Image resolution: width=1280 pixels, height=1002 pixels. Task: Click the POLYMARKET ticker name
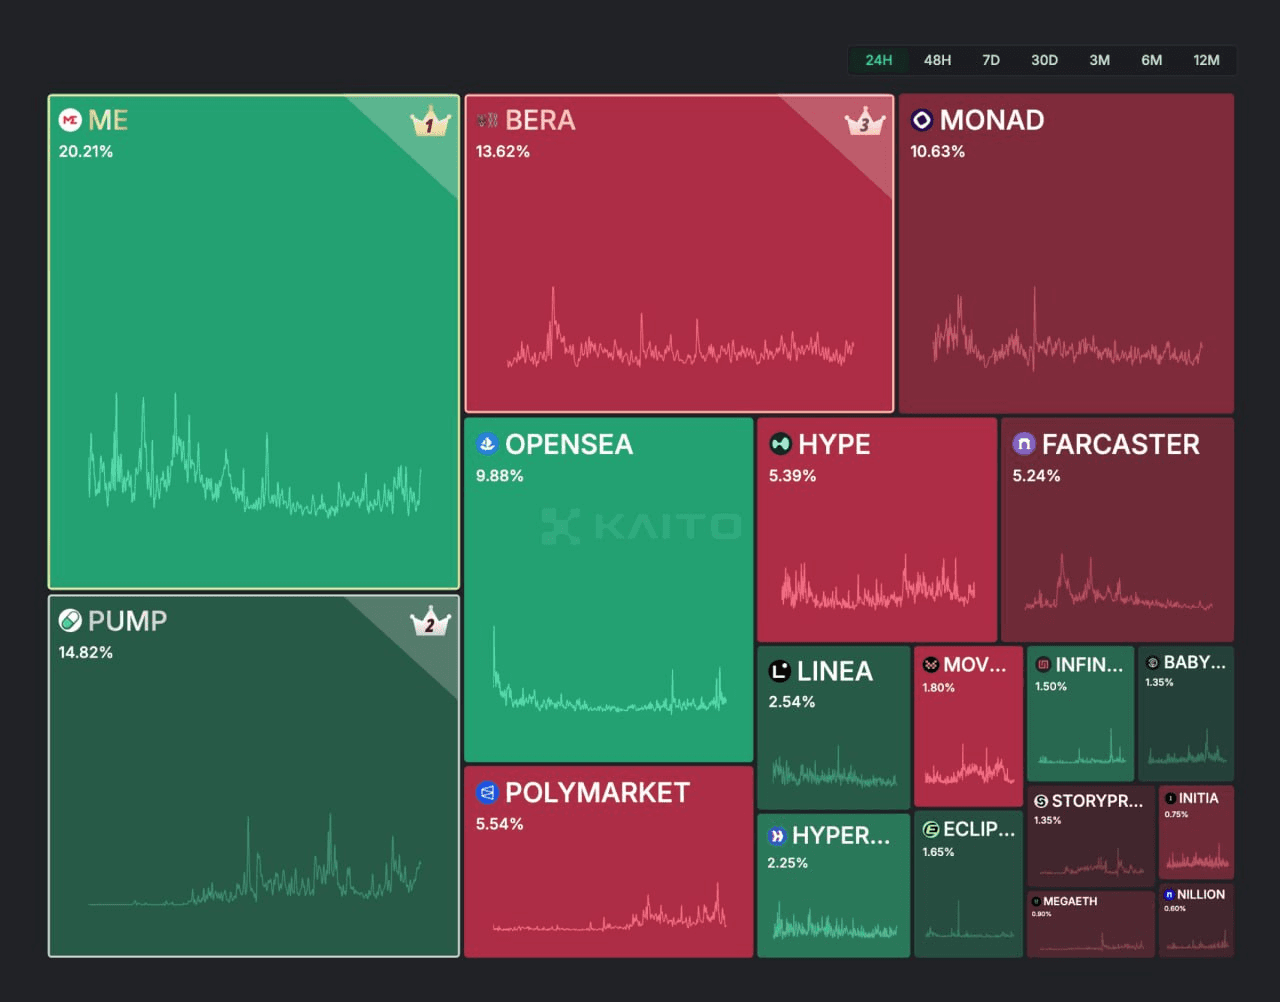click(597, 793)
